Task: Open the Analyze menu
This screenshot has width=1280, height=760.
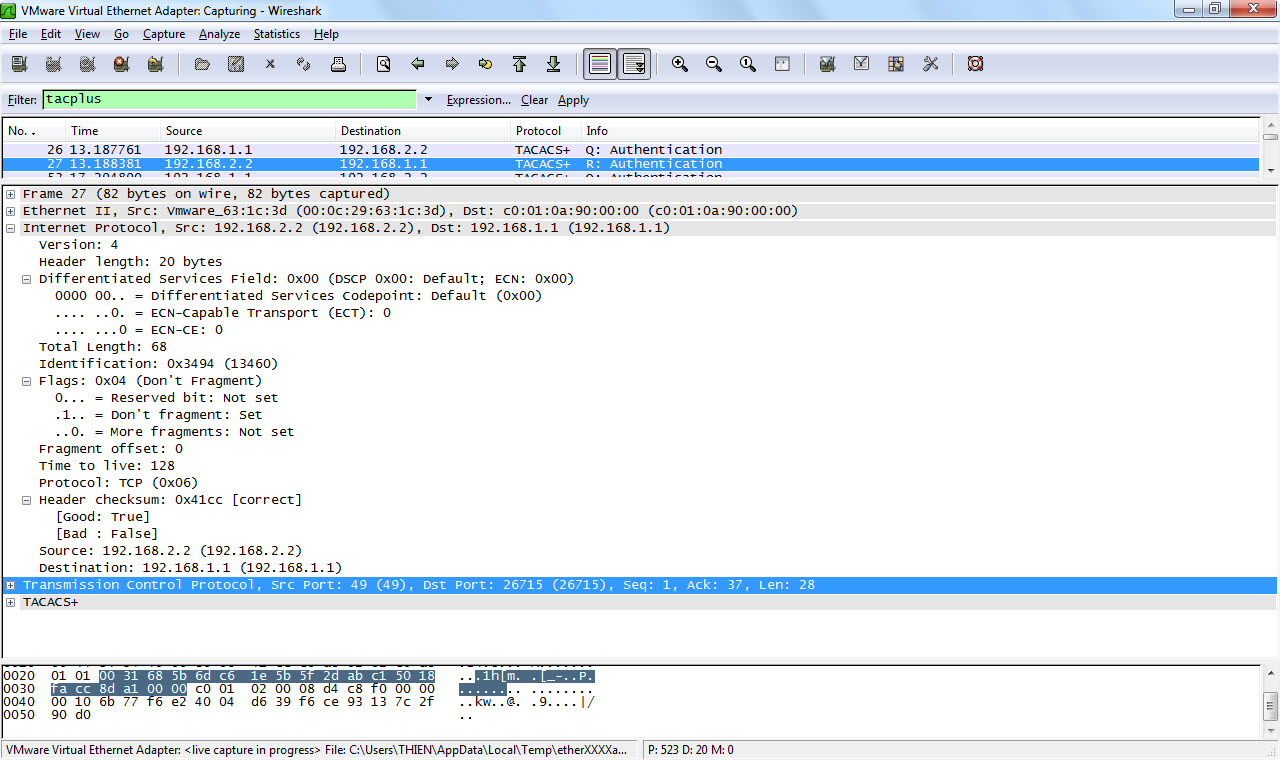Action: [x=219, y=34]
